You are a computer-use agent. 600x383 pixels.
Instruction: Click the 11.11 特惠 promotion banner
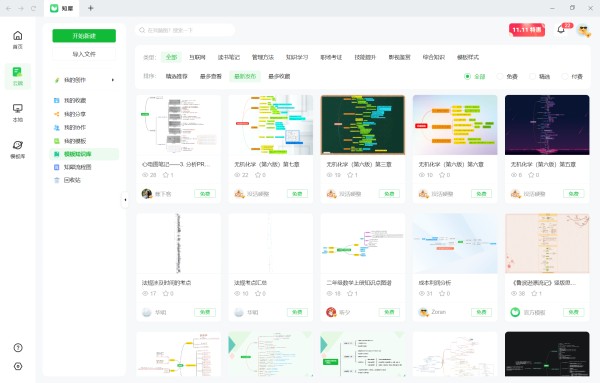pos(527,29)
